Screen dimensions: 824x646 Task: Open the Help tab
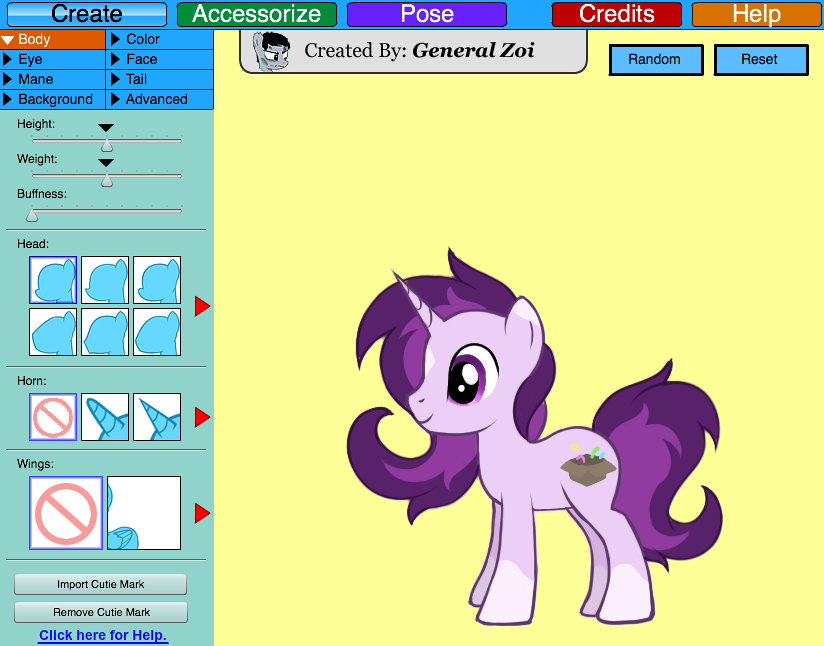(x=756, y=14)
